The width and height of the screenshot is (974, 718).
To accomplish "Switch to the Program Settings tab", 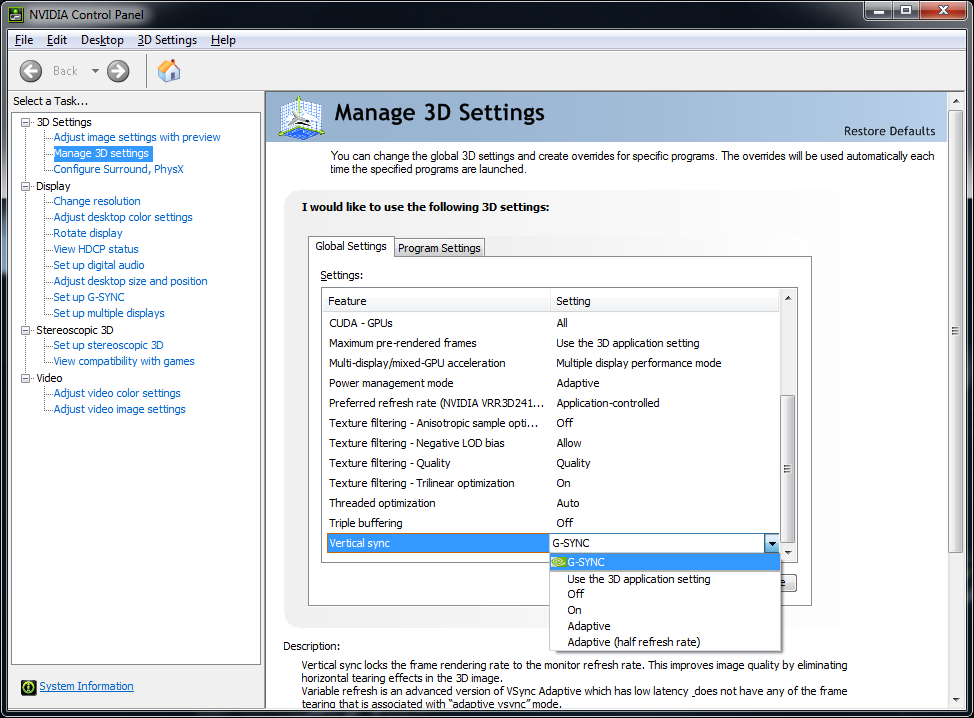I will coord(440,248).
